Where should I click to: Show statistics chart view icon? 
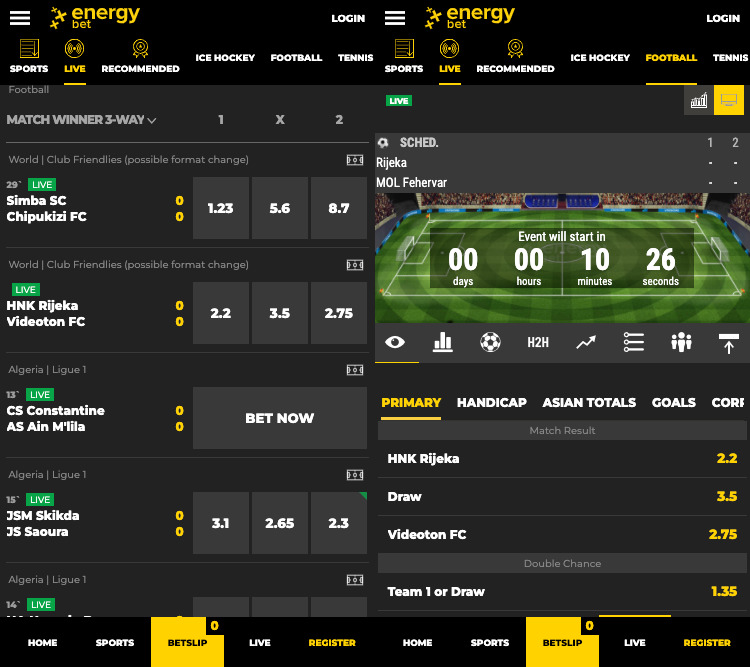(x=699, y=100)
